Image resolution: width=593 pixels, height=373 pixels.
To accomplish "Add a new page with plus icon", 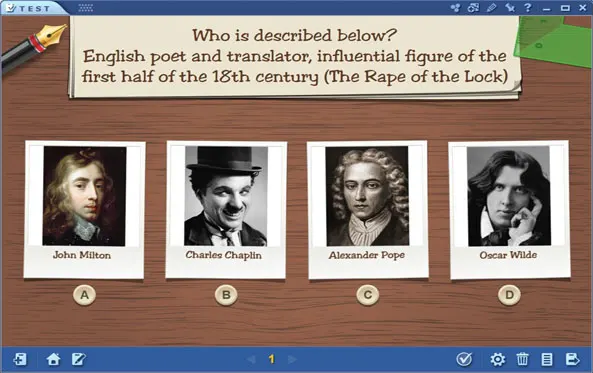I will [x=20, y=359].
